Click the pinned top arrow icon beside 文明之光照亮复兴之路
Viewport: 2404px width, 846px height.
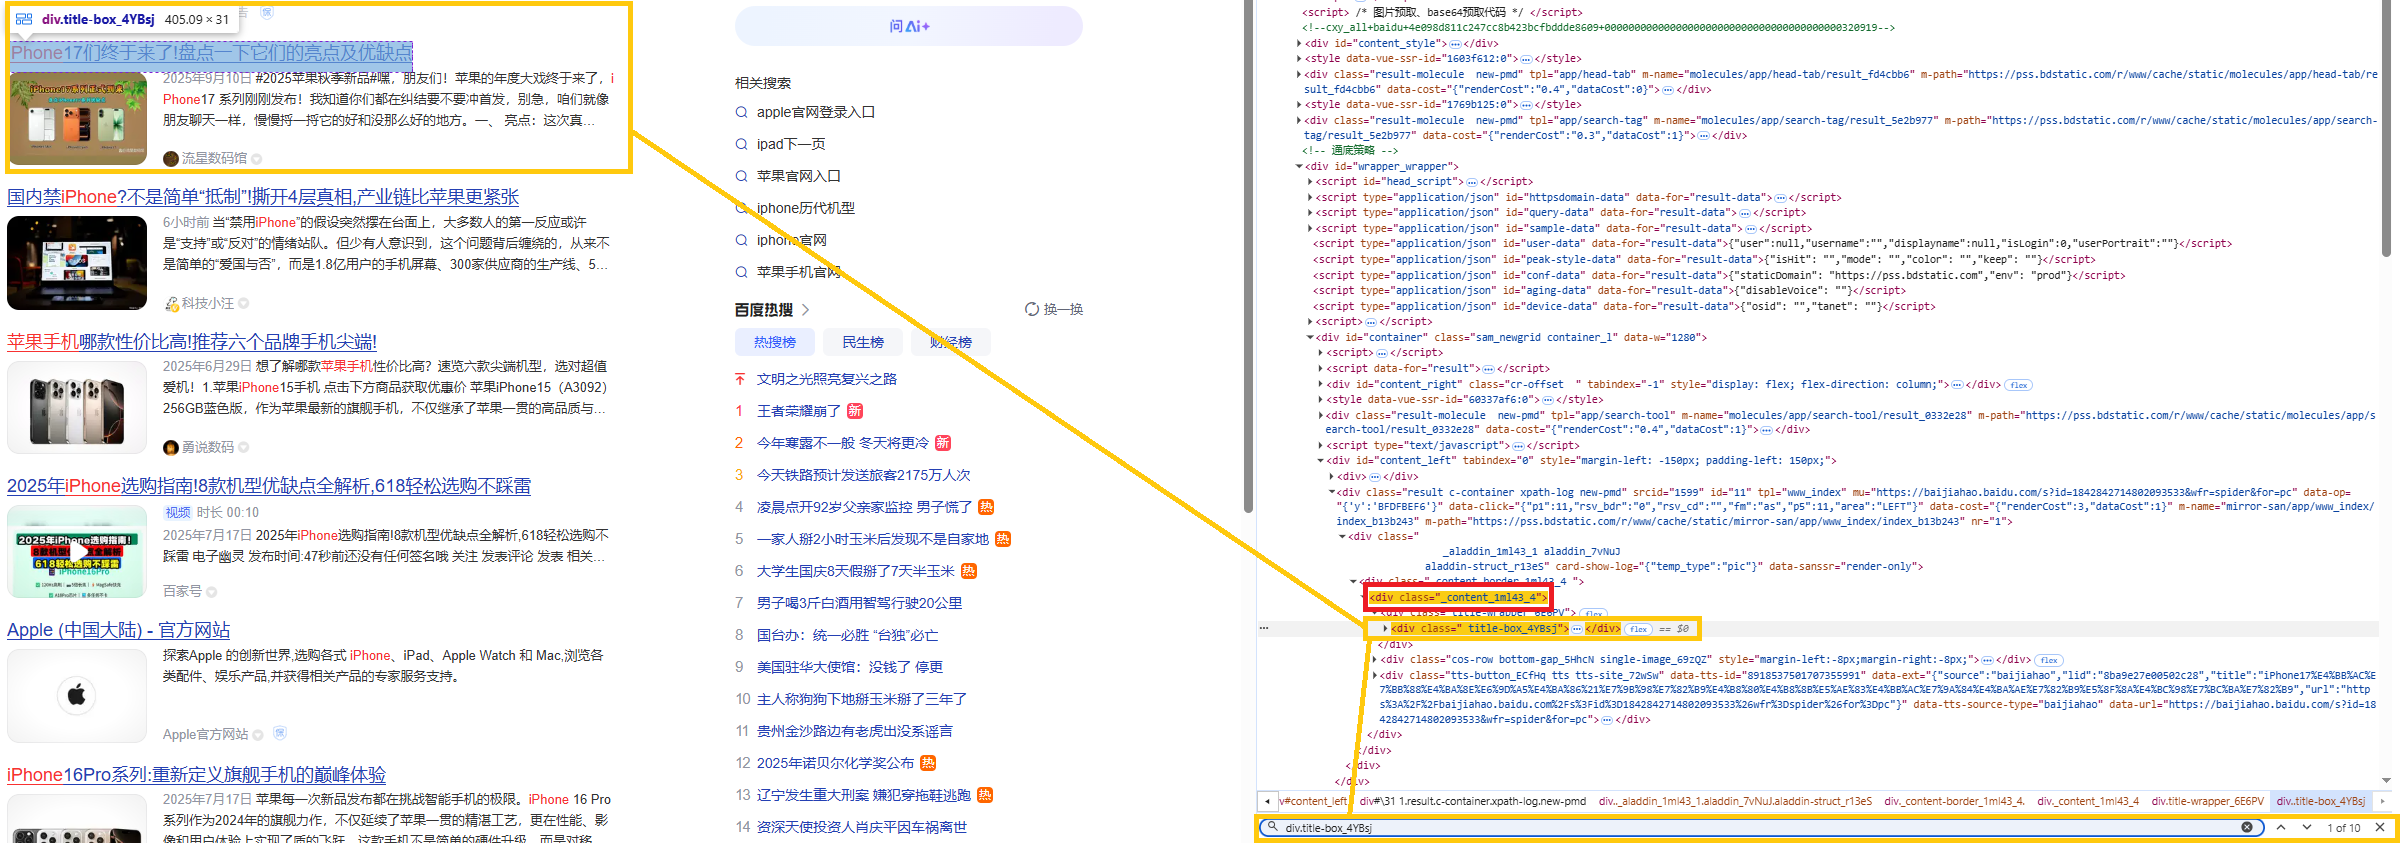[x=740, y=379]
